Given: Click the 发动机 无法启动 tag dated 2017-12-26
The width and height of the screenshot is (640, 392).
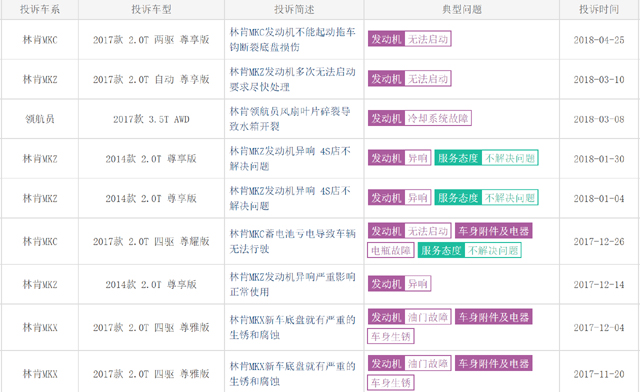Looking at the screenshot, I should (x=409, y=231).
